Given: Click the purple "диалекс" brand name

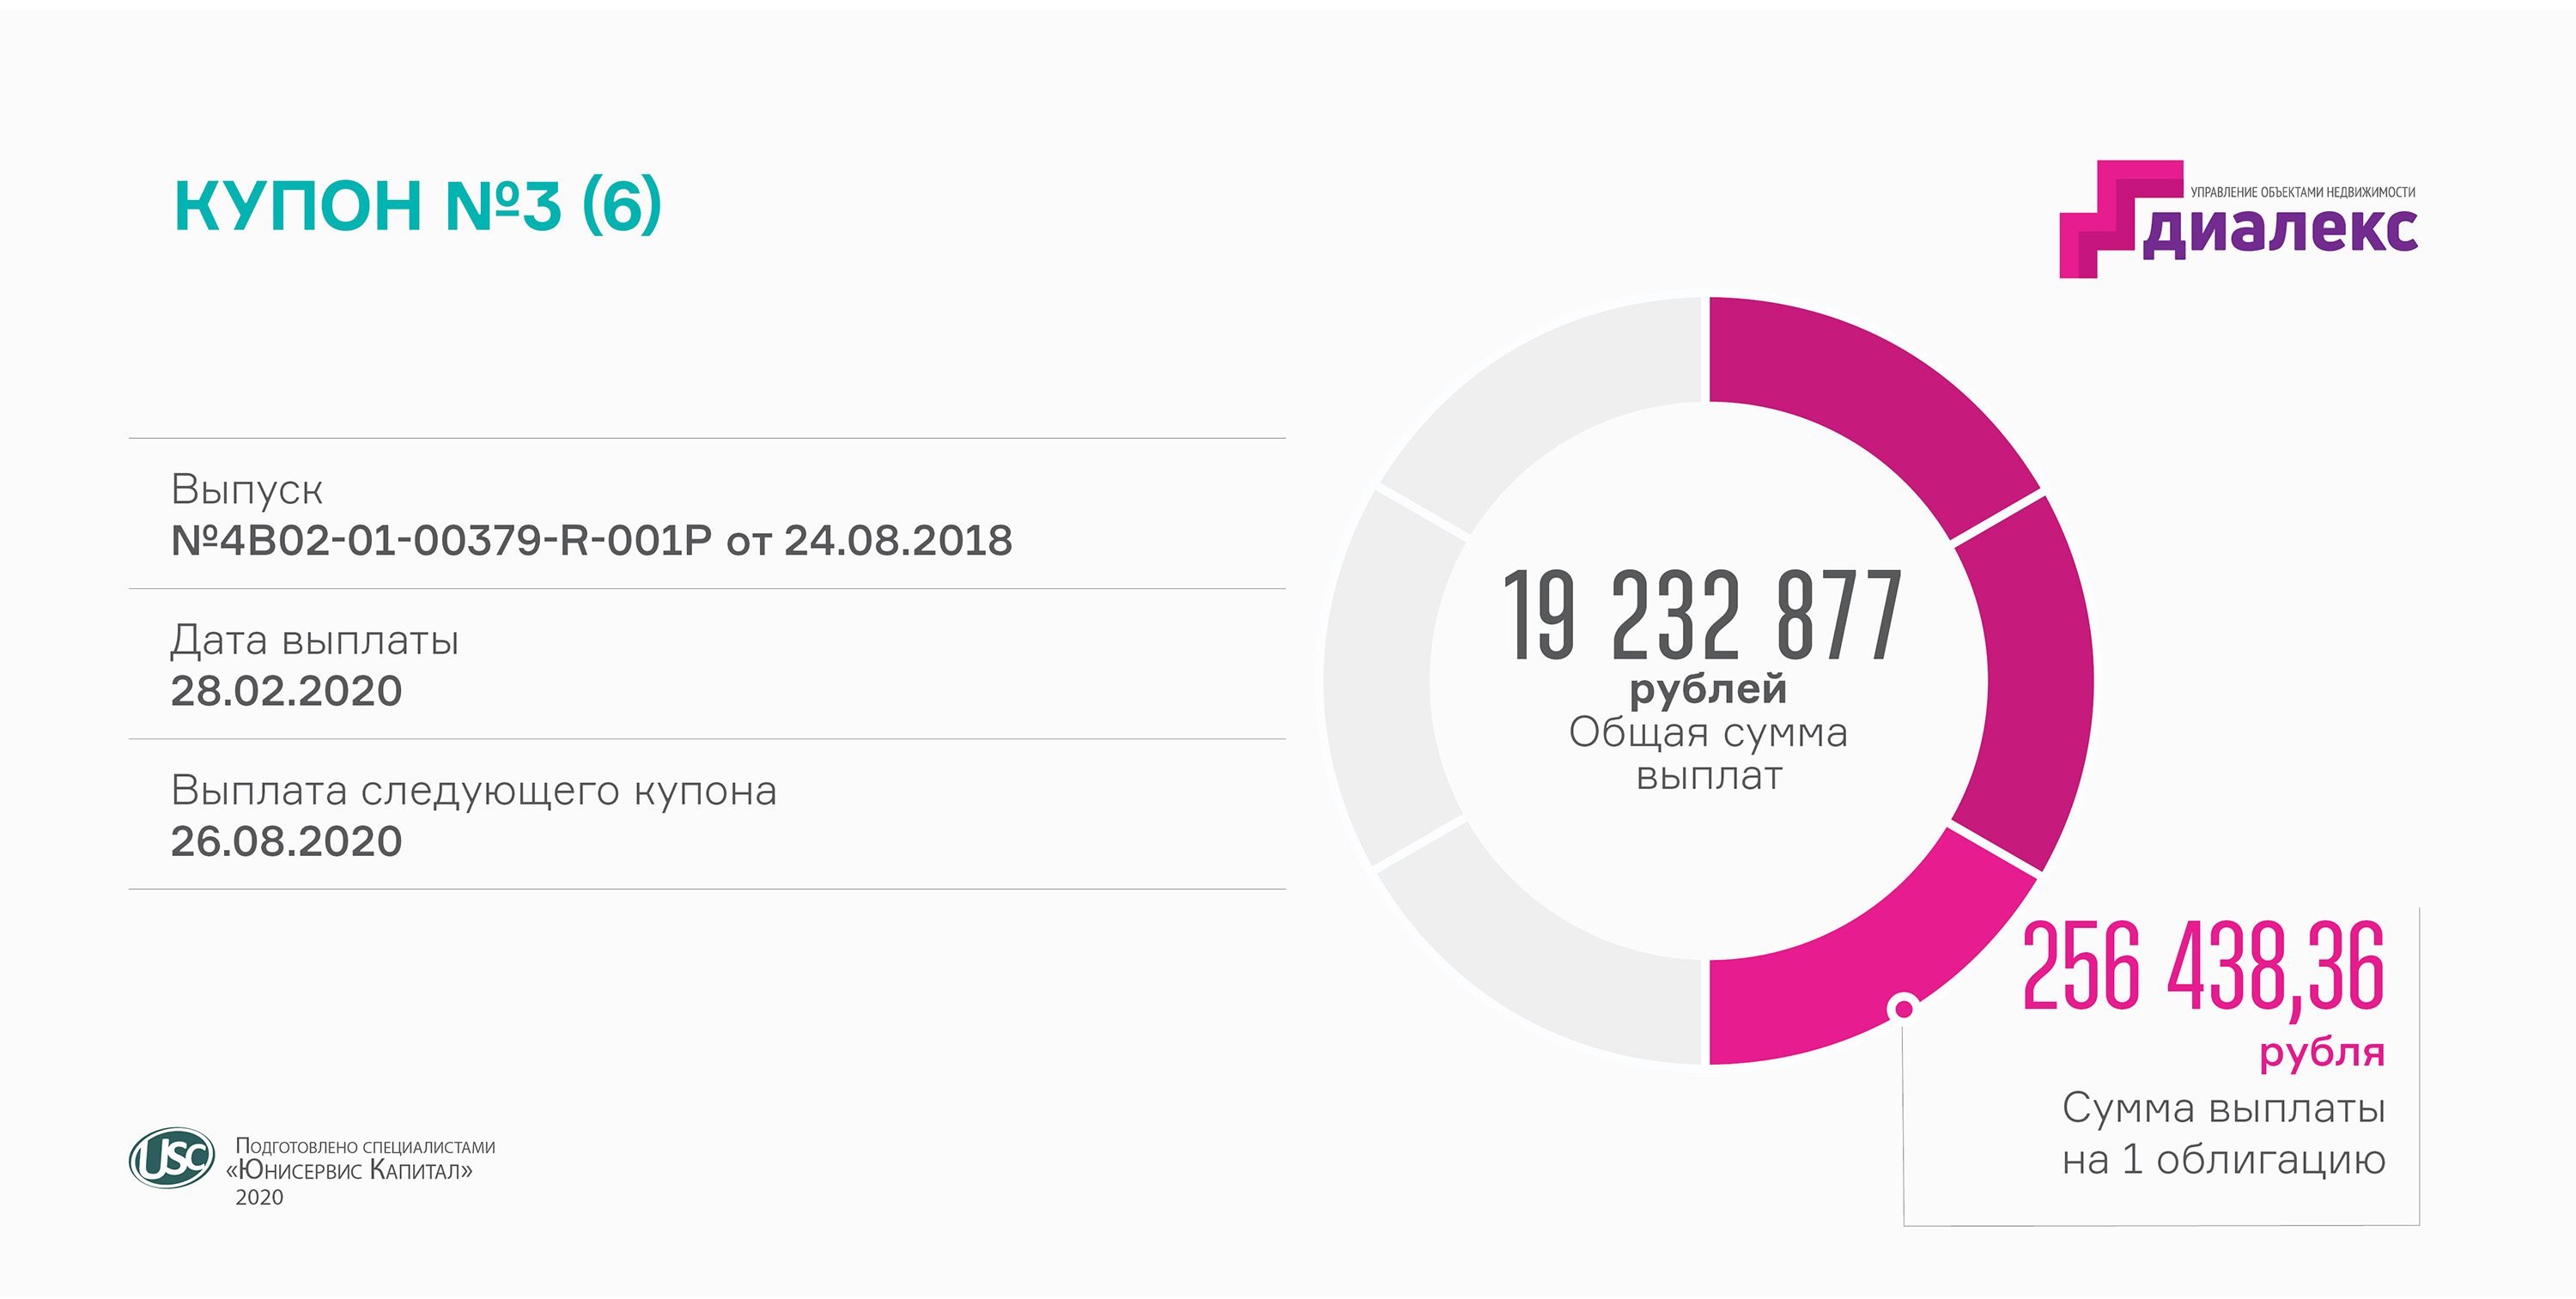Looking at the screenshot, I should click(x=2280, y=230).
